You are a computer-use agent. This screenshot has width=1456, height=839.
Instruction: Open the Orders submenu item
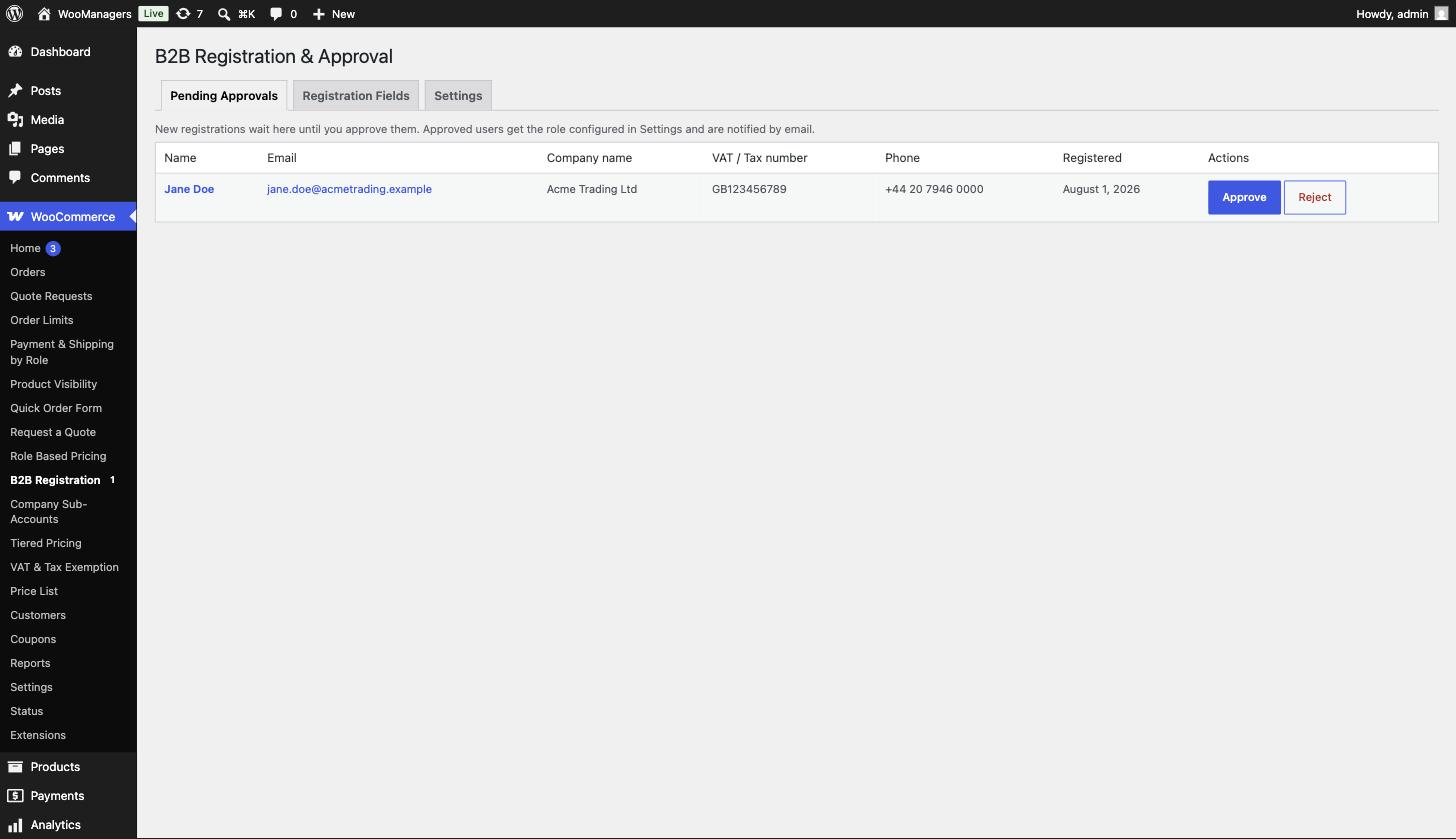(x=28, y=272)
